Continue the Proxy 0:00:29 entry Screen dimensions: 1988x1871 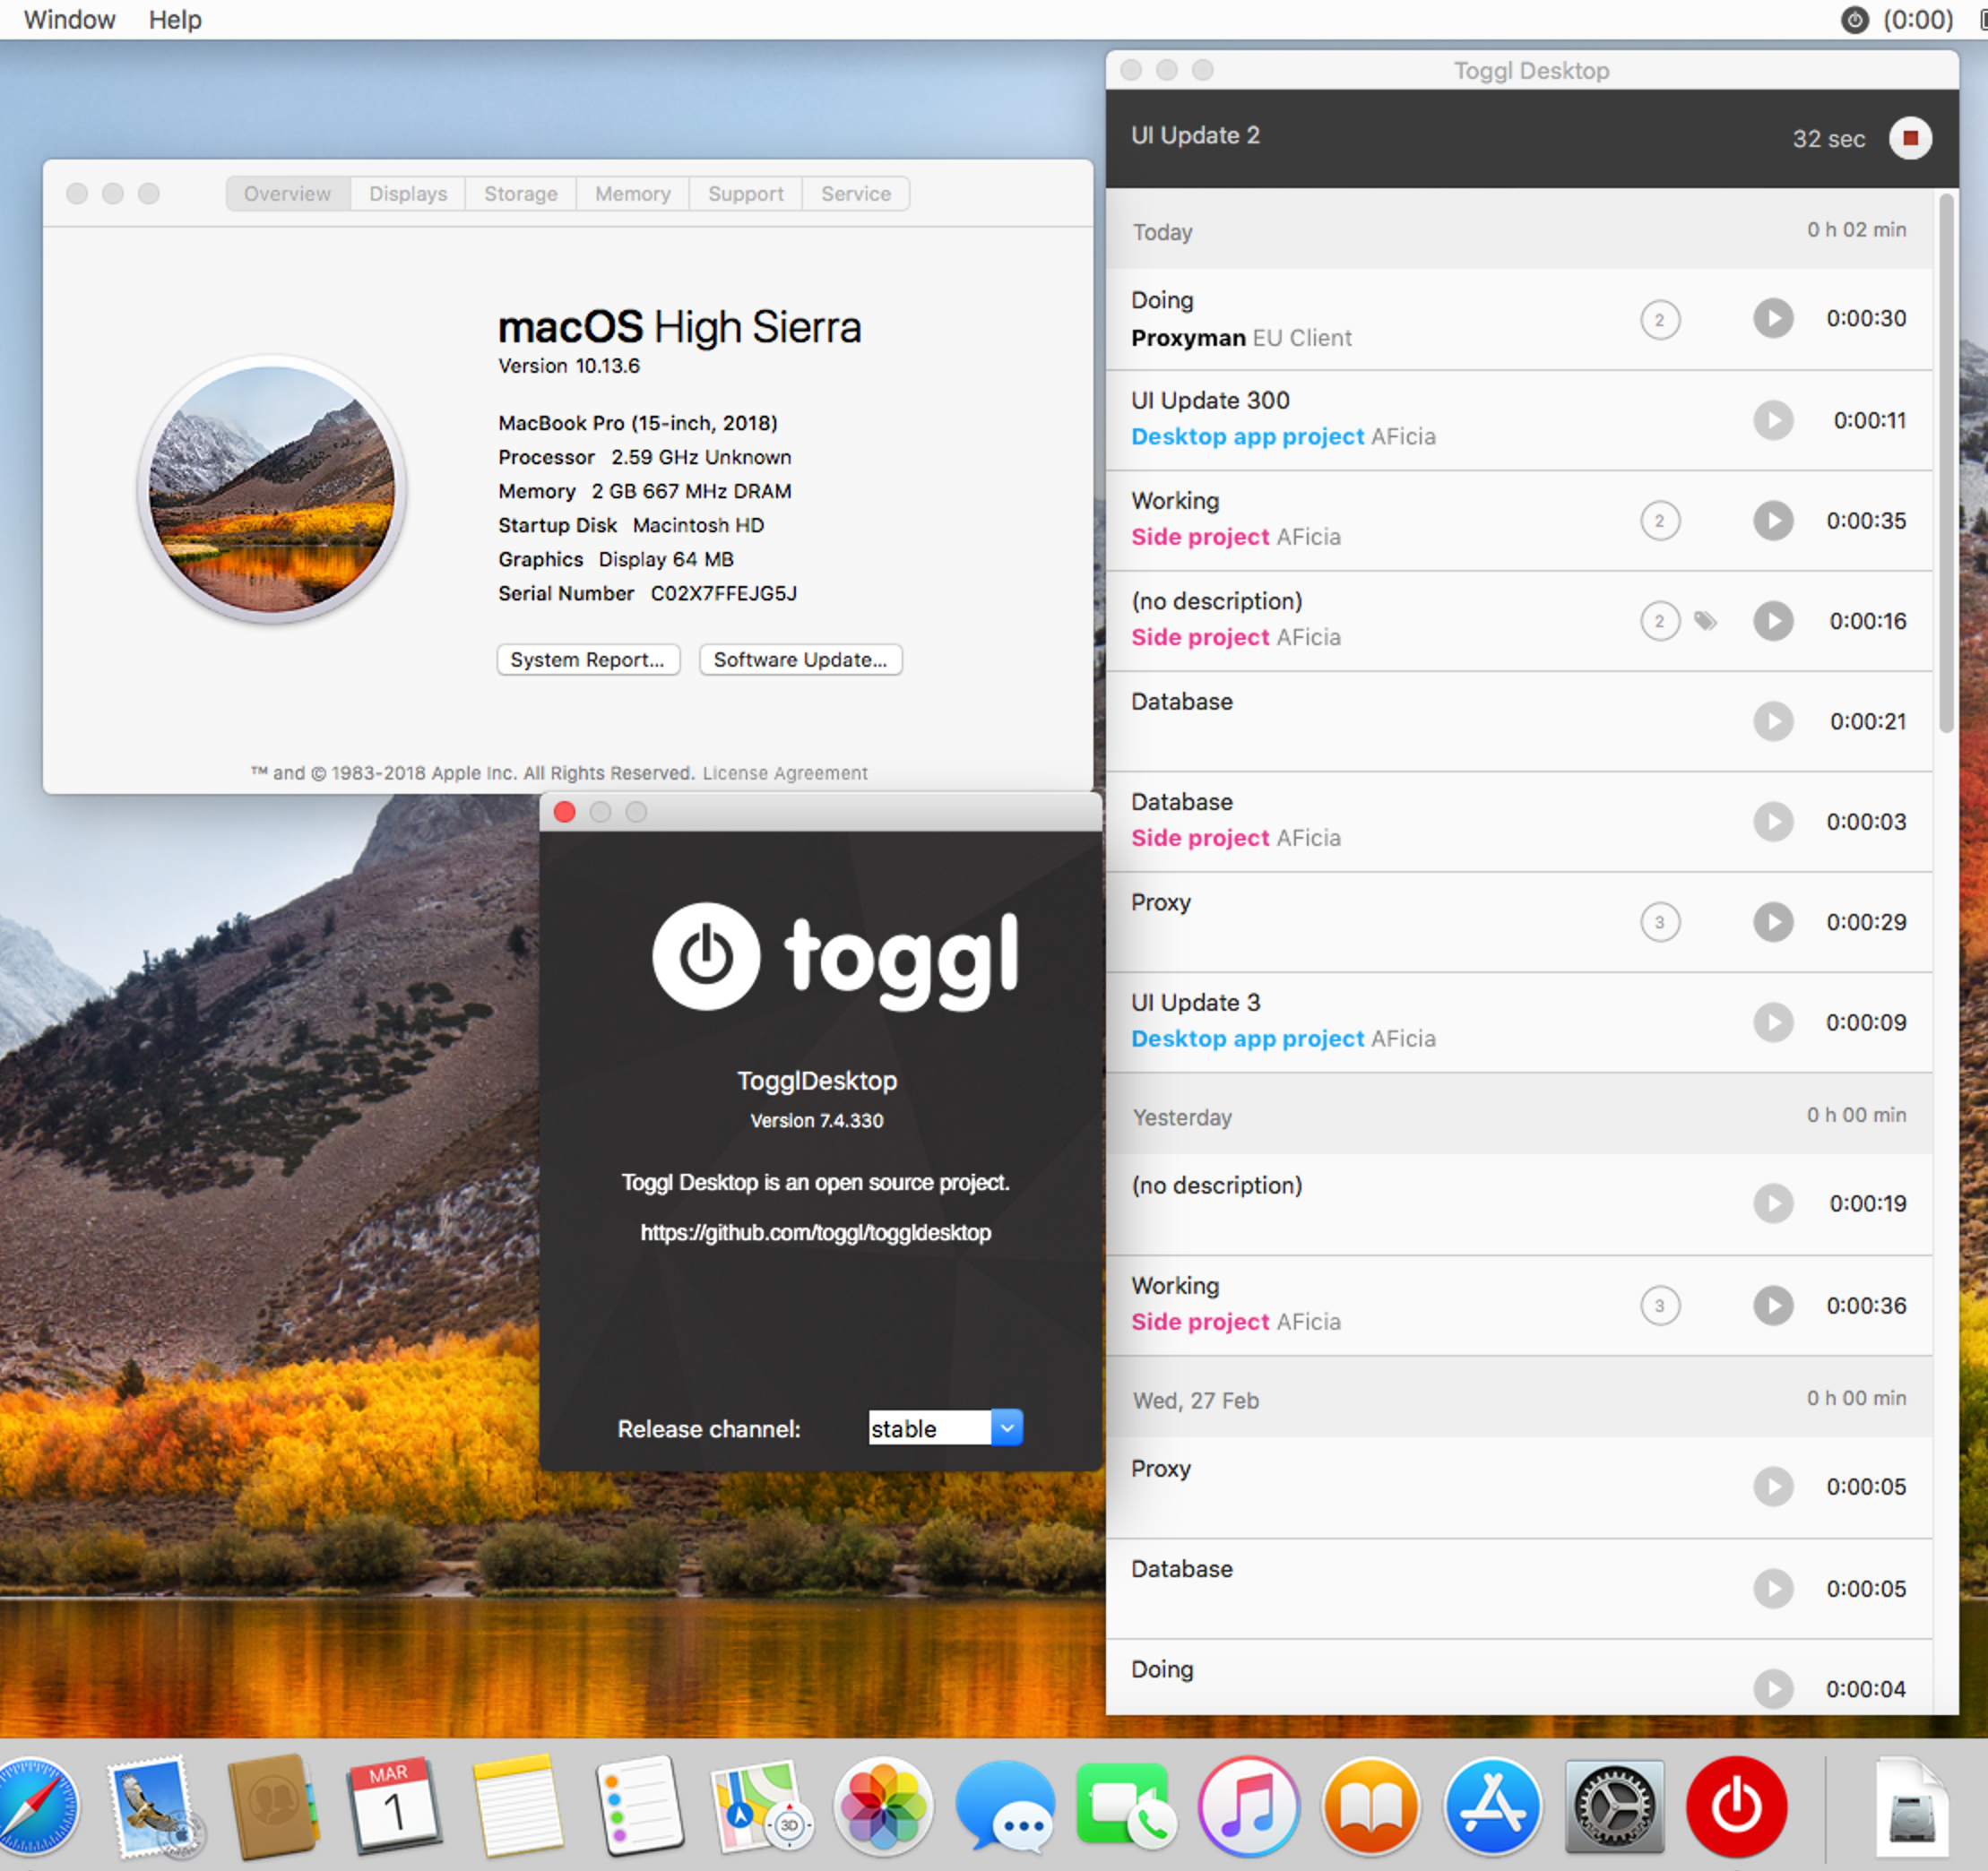[1772, 922]
